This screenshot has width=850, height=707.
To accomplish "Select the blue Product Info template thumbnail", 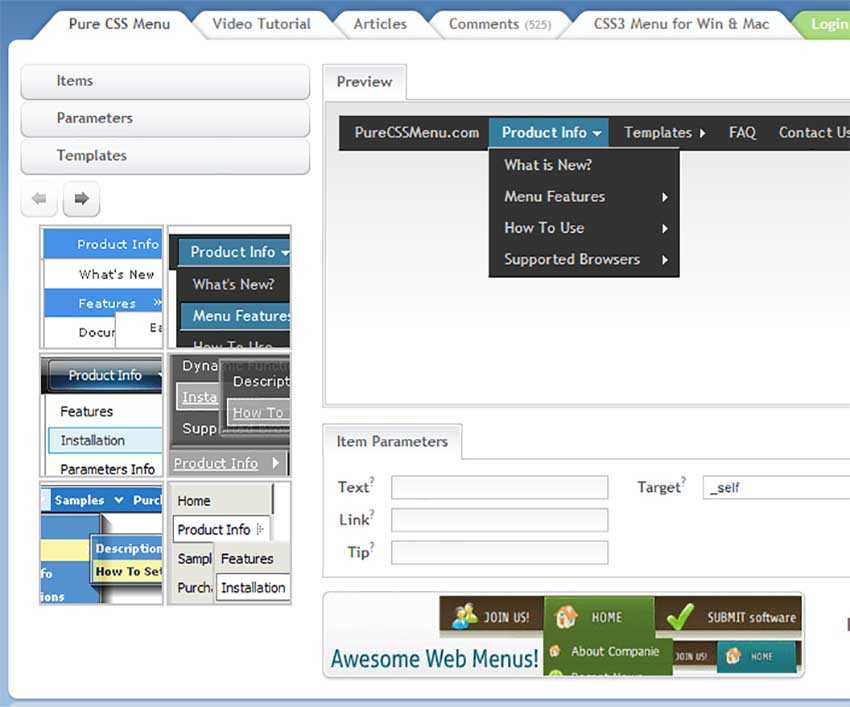I will (x=102, y=287).
